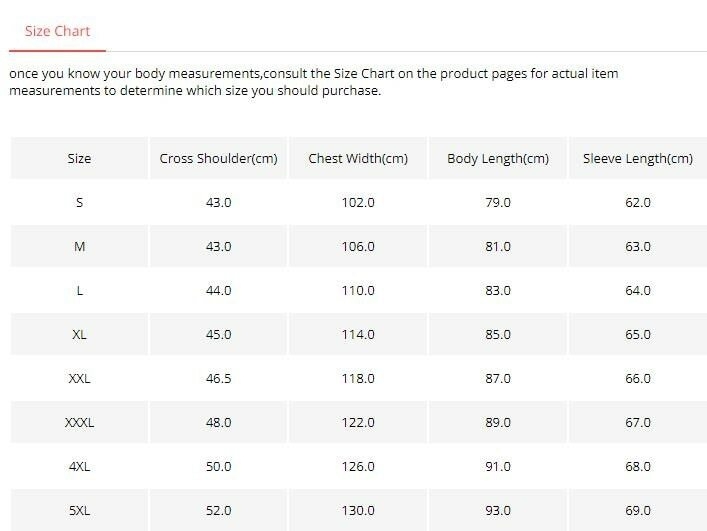Image resolution: width=707 pixels, height=531 pixels.
Task: Click the 4XL size row label
Action: click(79, 467)
